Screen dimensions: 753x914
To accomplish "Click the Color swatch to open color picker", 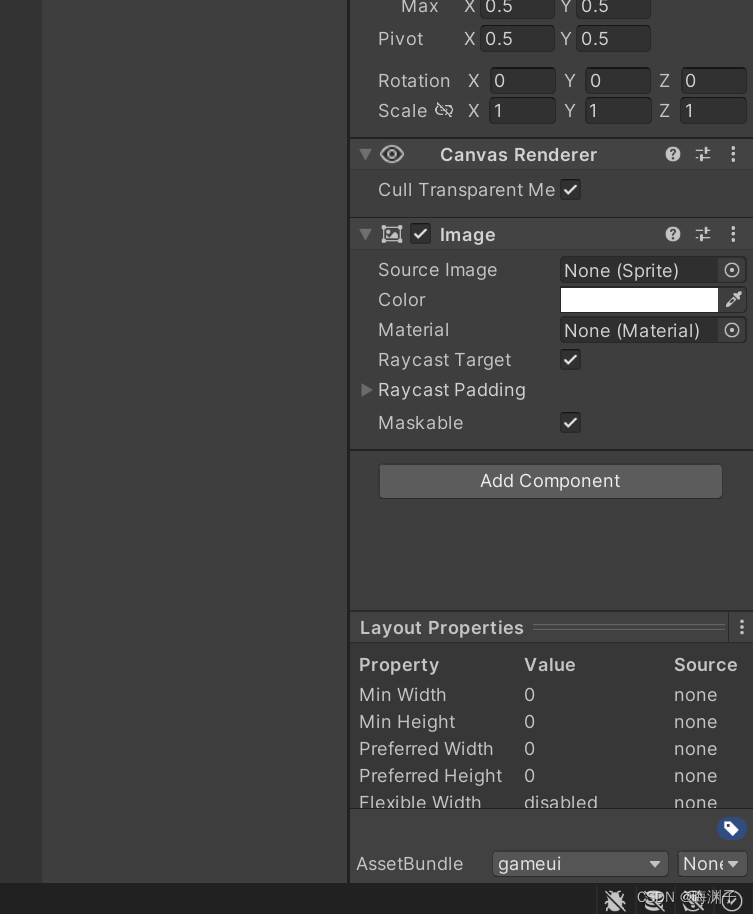I will click(639, 299).
